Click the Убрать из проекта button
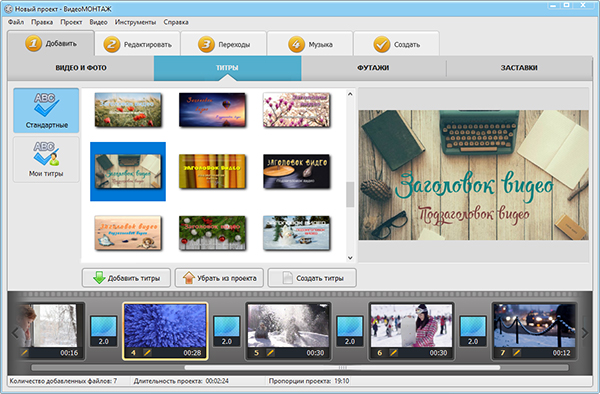Viewport: 600px width, 394px height. tap(219, 278)
